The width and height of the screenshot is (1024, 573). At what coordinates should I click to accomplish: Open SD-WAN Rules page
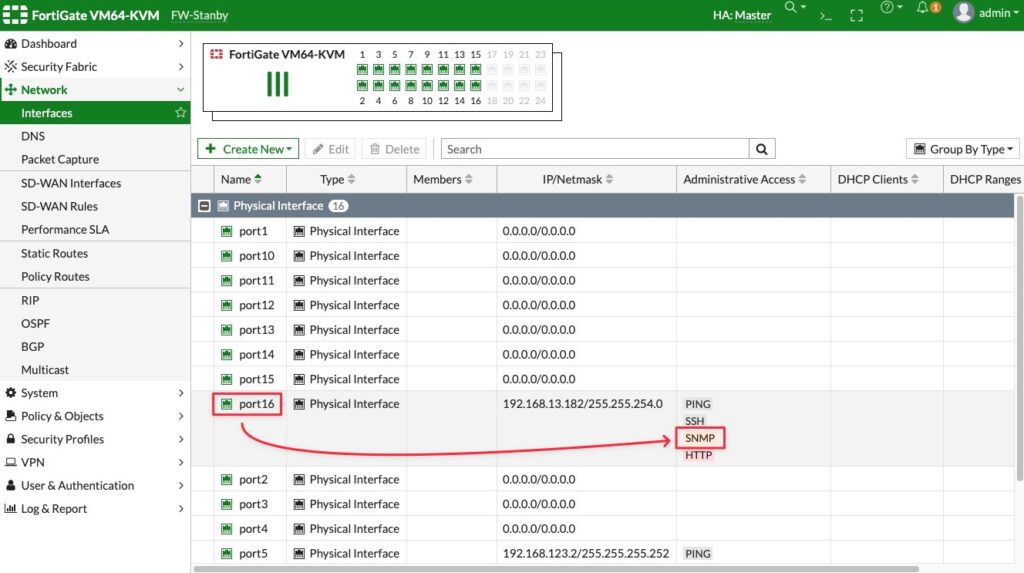[59, 206]
